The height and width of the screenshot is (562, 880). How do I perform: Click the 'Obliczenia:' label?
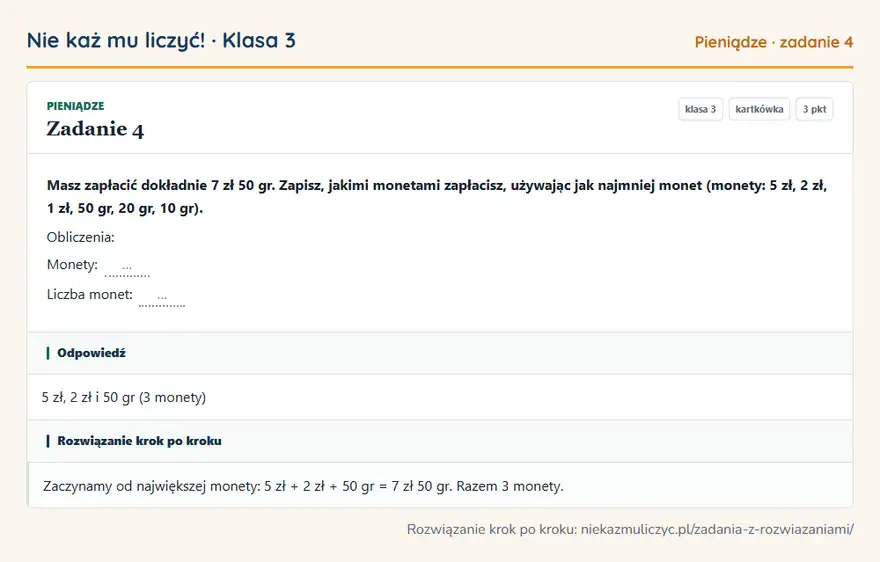click(80, 237)
